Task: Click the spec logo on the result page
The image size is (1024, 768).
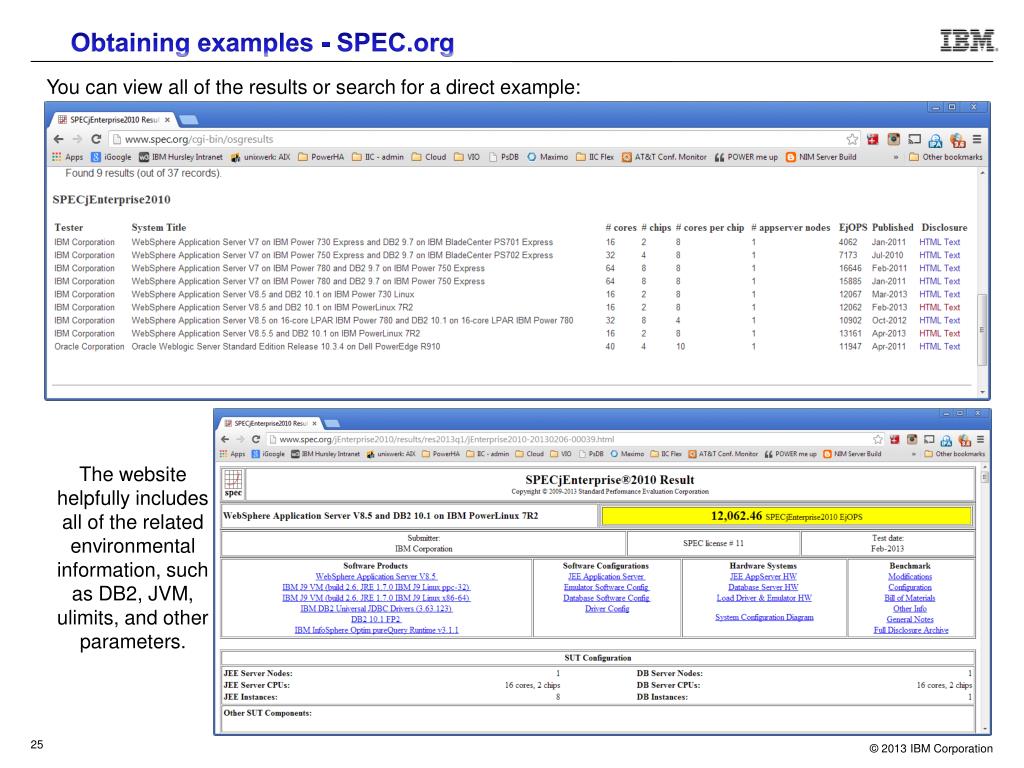Action: [x=233, y=484]
